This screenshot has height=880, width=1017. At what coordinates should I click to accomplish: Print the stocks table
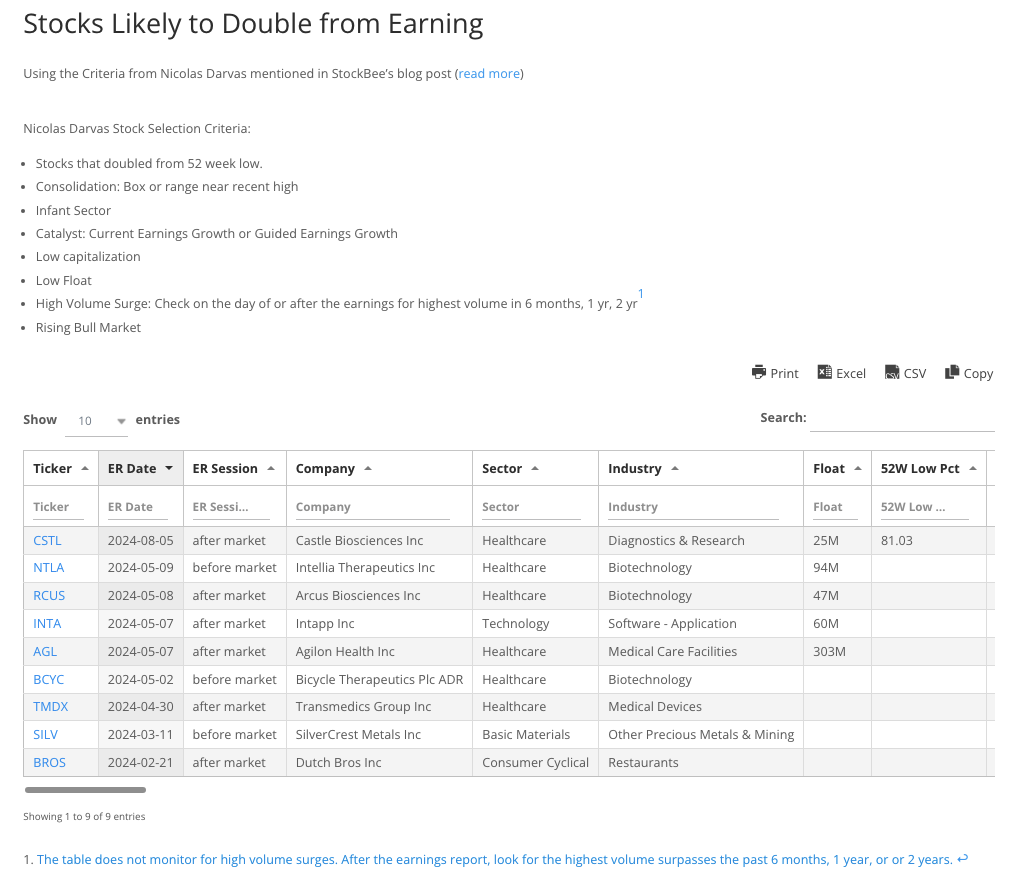click(775, 372)
